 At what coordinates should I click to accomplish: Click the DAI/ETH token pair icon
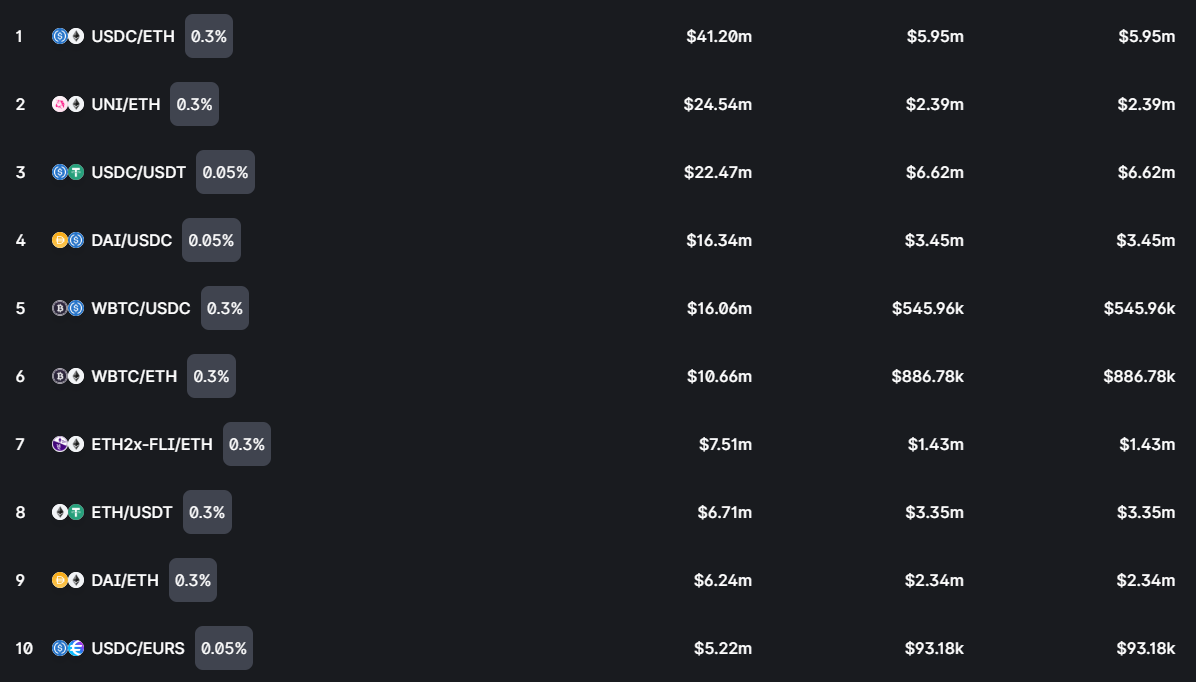(68, 580)
